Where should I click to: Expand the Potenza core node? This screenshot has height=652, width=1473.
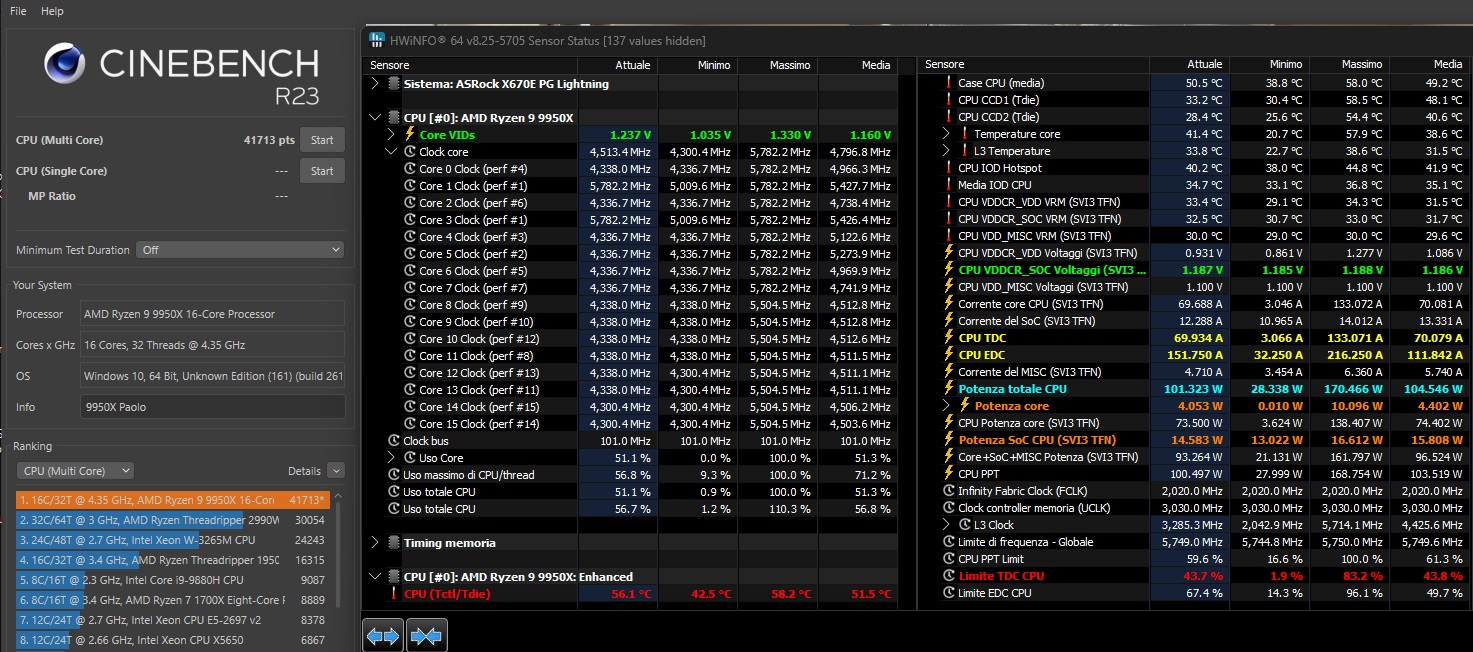[x=946, y=406]
